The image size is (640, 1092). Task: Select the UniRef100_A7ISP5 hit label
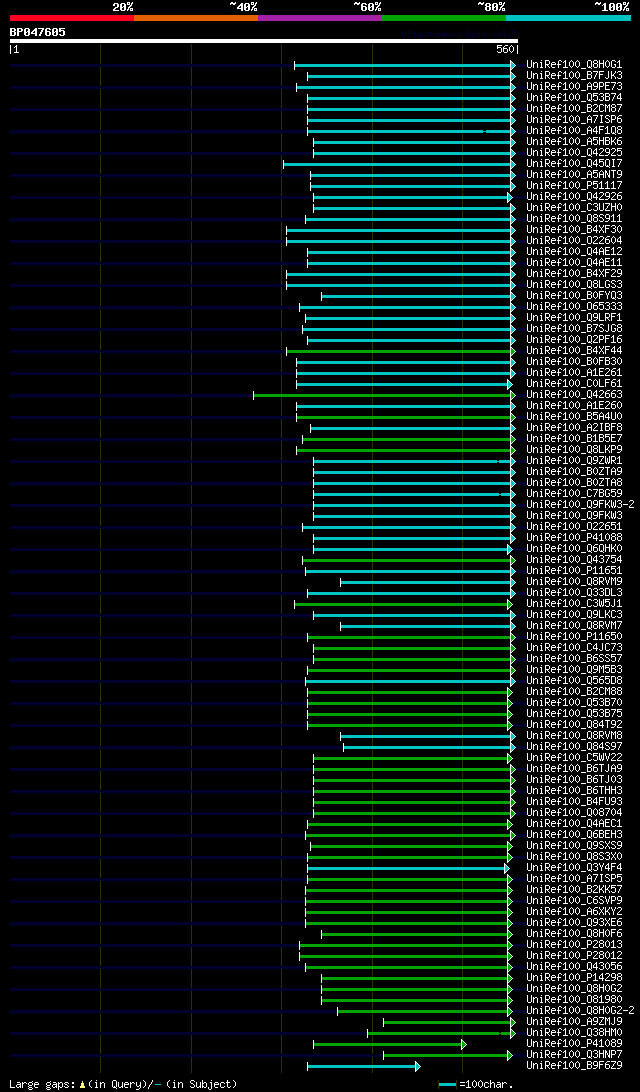(575, 879)
